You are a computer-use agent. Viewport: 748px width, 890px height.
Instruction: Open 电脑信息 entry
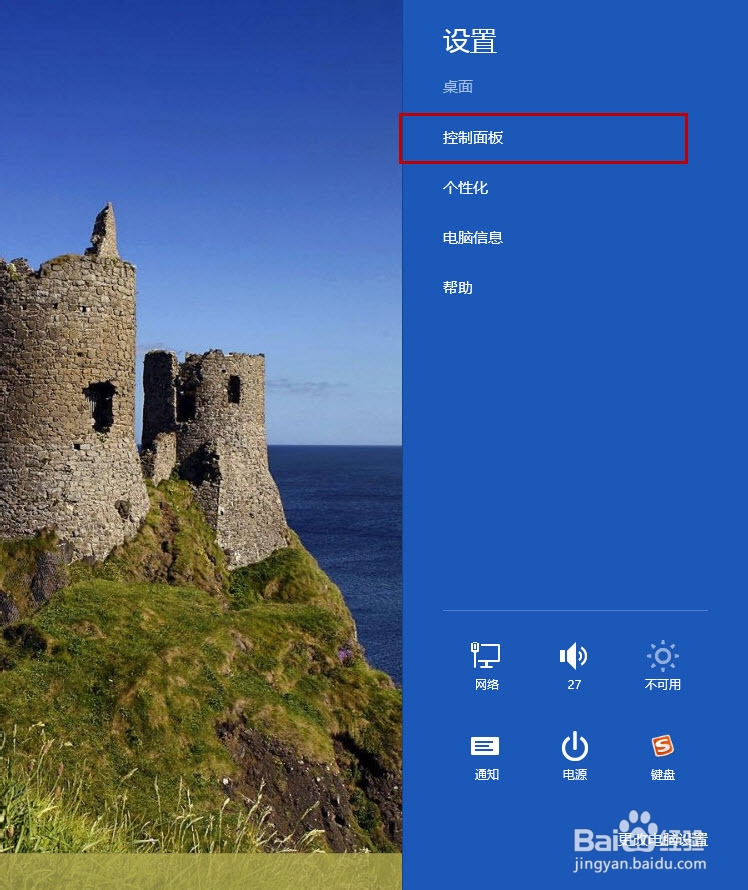pos(473,238)
